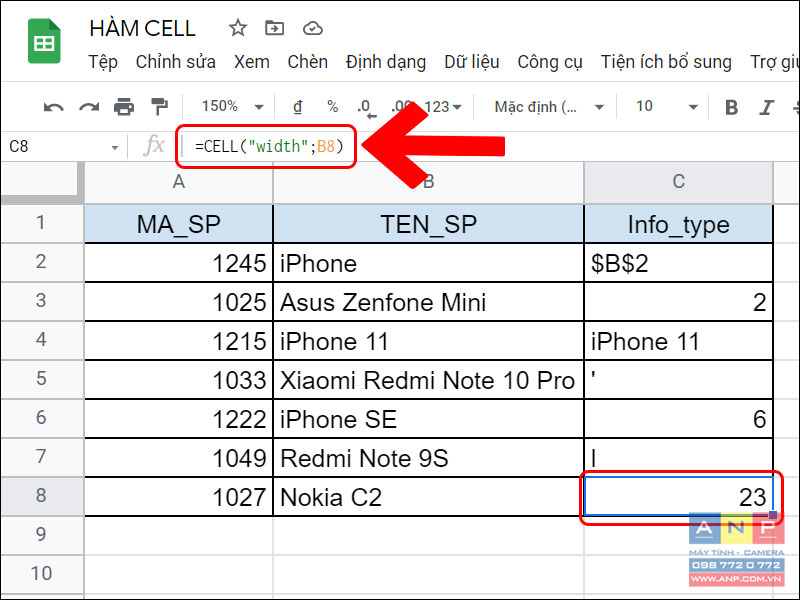This screenshot has height=600, width=800.
Task: Decrease decimal places
Action: coord(366,108)
